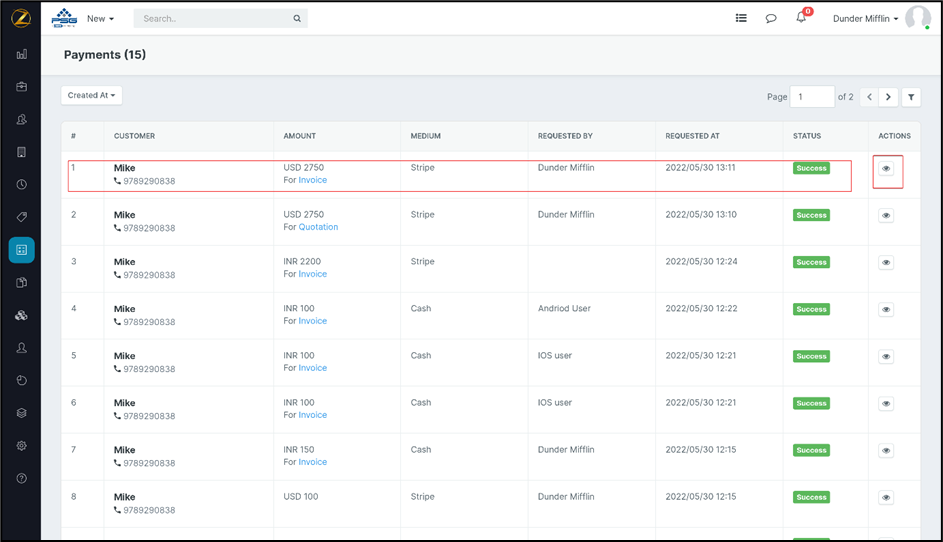Click the filter funnel button
The height and width of the screenshot is (542, 943).
(911, 97)
